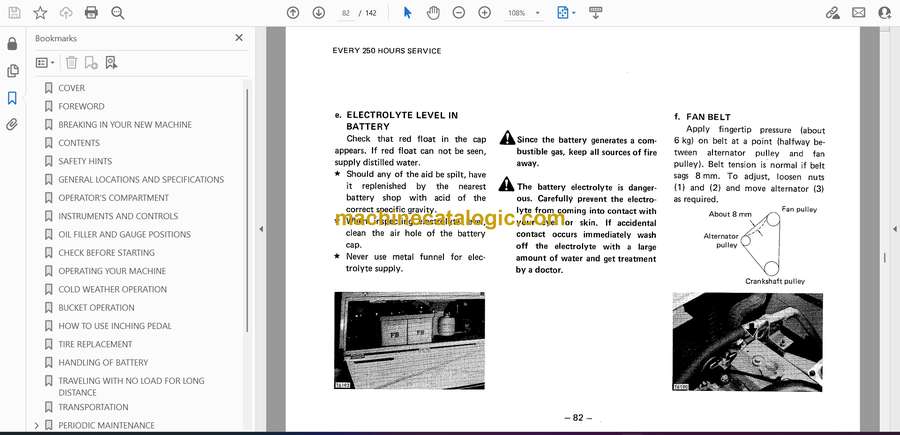Image resolution: width=900 pixels, height=435 pixels.
Task: Jump to BUCKET OPERATION bookmark
Action: (x=96, y=308)
